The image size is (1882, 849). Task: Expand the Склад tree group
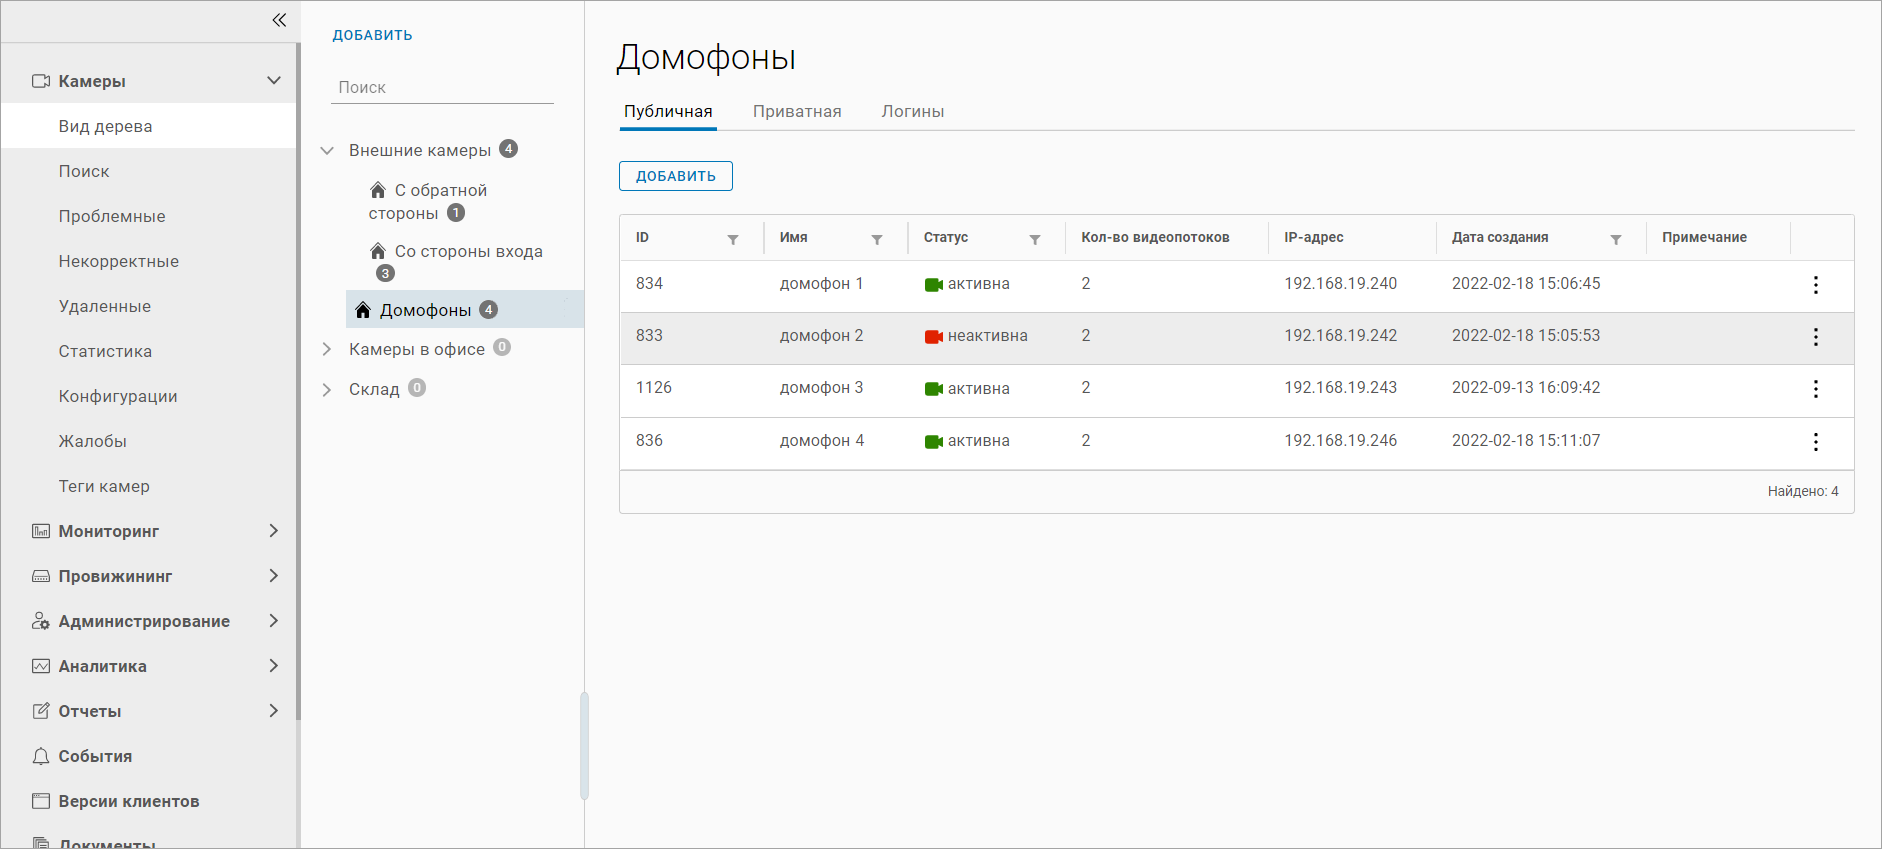[x=327, y=390]
